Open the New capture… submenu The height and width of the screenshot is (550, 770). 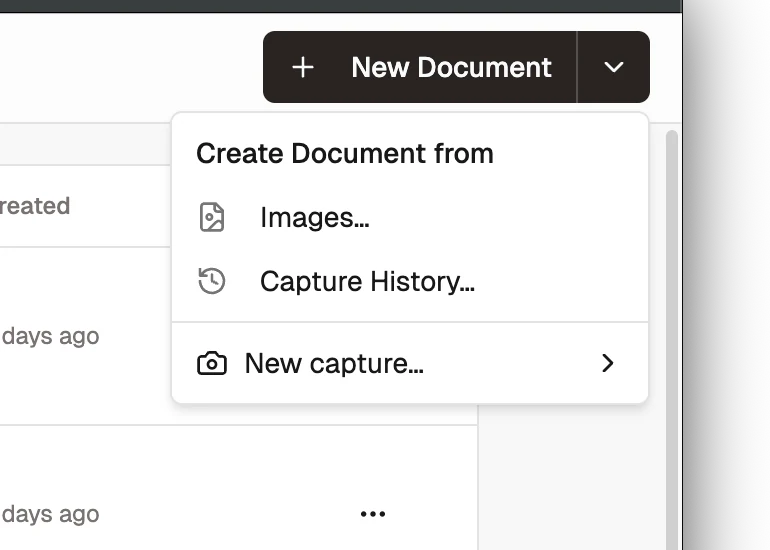pos(410,363)
